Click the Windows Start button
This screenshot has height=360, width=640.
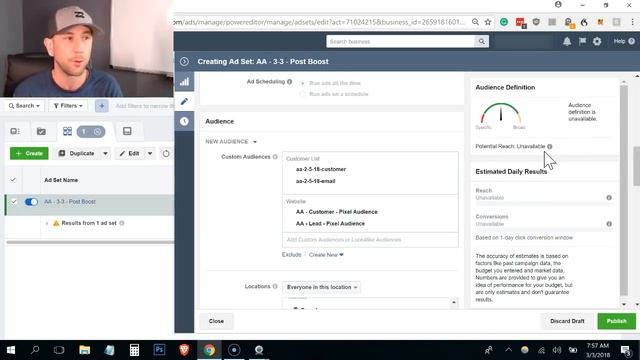coord(11,350)
